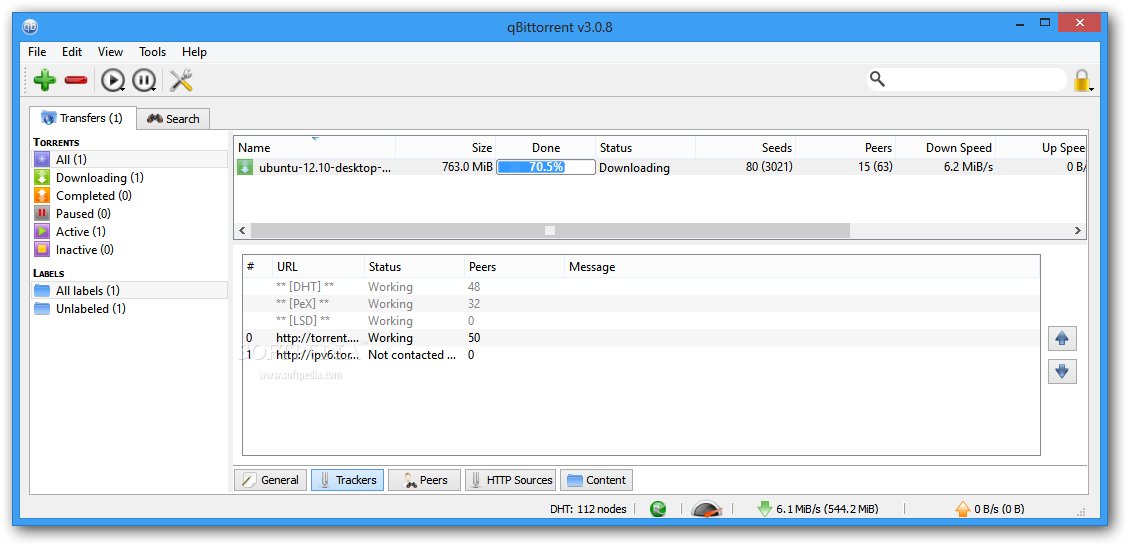
Task: Select the ** [DHT] ** tracker row
Action: (641, 286)
